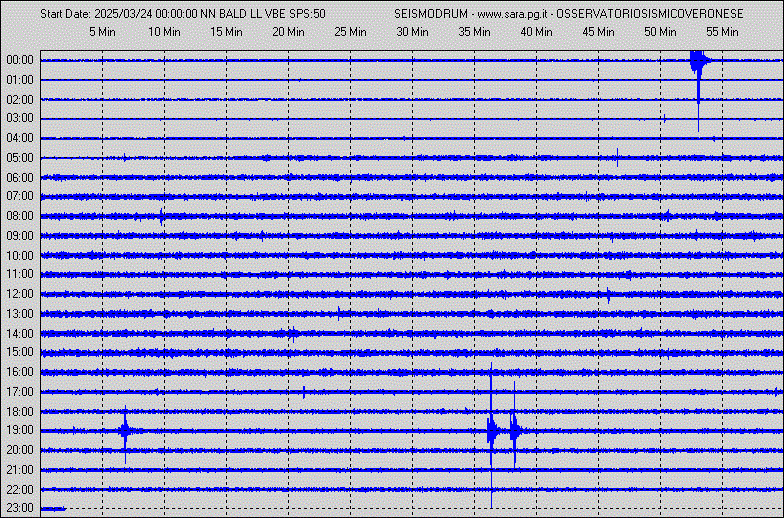The width and height of the screenshot is (784, 518).
Task: Click the 15:00 hour row label
Action: pos(20,352)
